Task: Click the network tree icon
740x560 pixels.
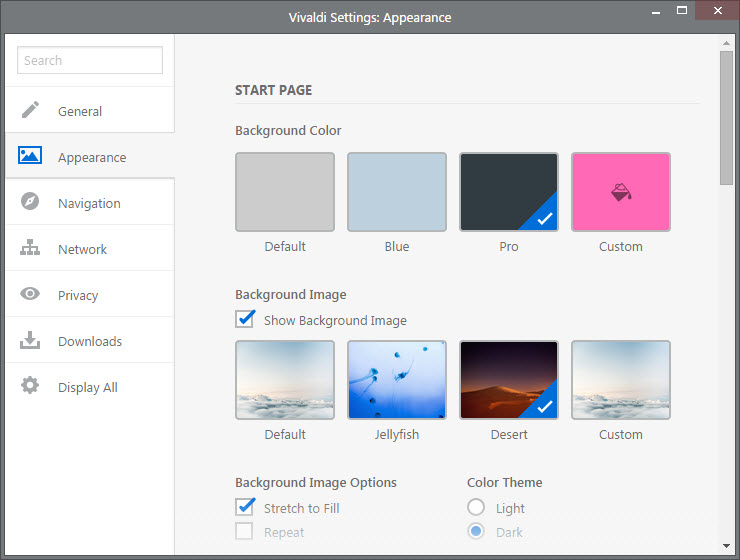Action: 30,247
